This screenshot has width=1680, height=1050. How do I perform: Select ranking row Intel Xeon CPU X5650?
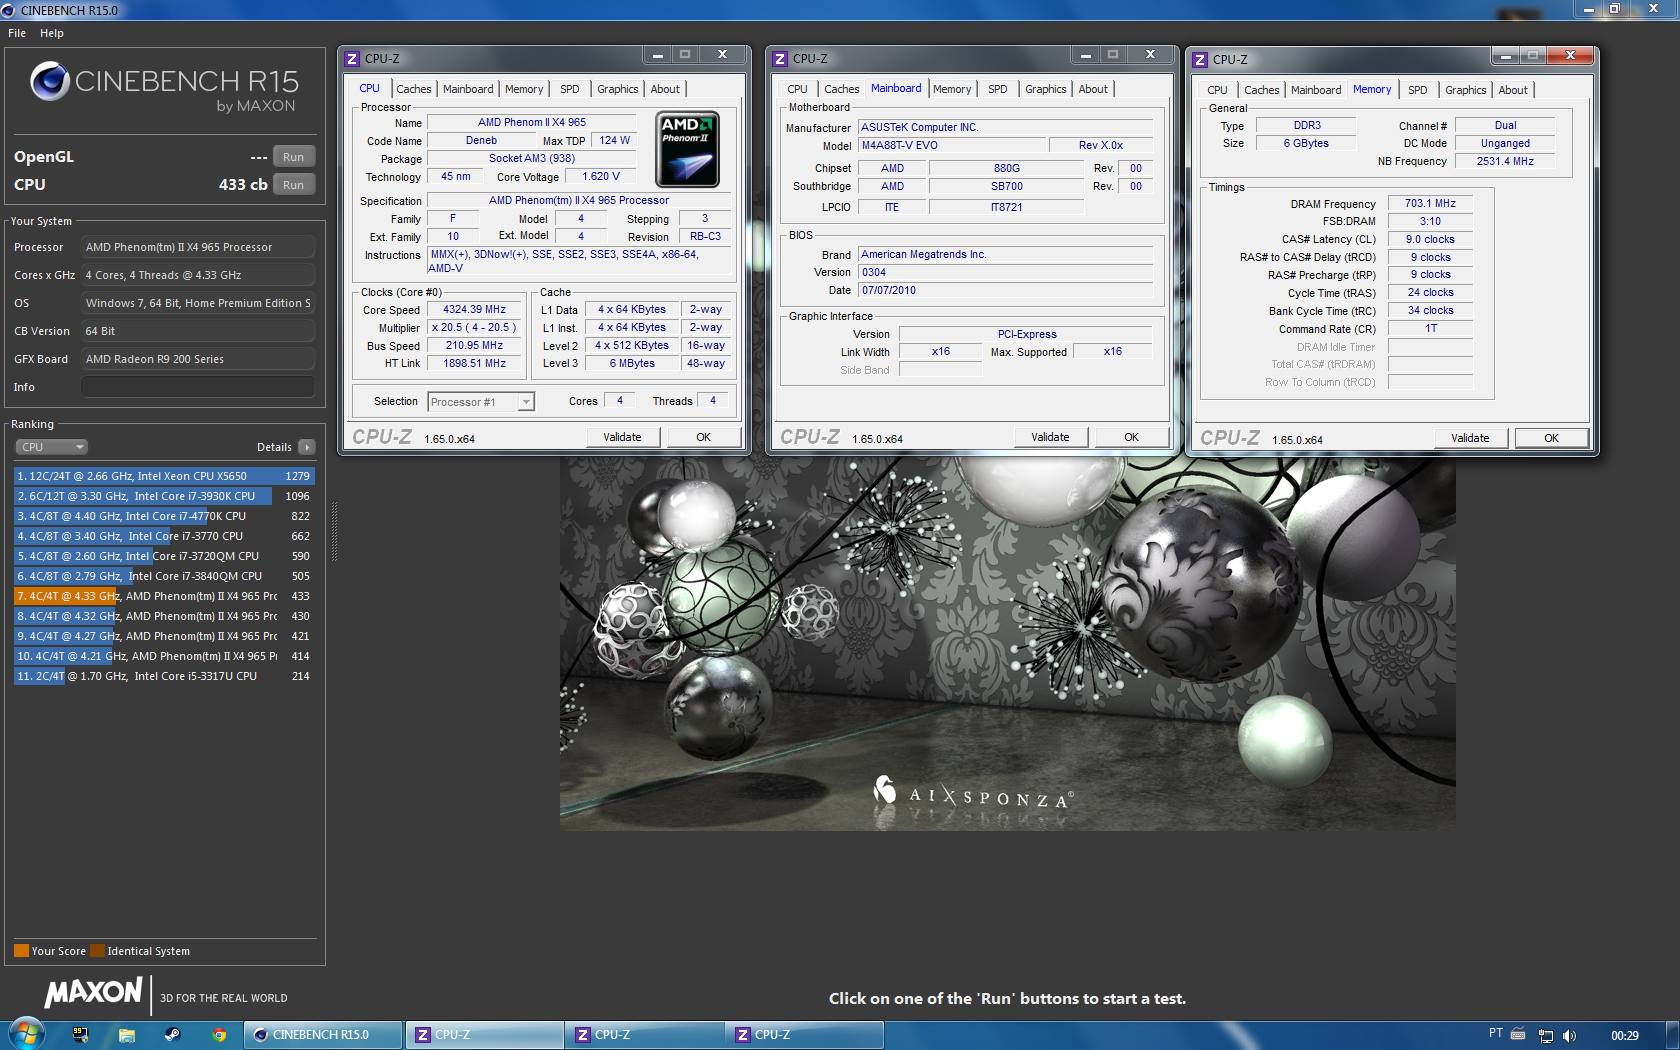[x=164, y=476]
